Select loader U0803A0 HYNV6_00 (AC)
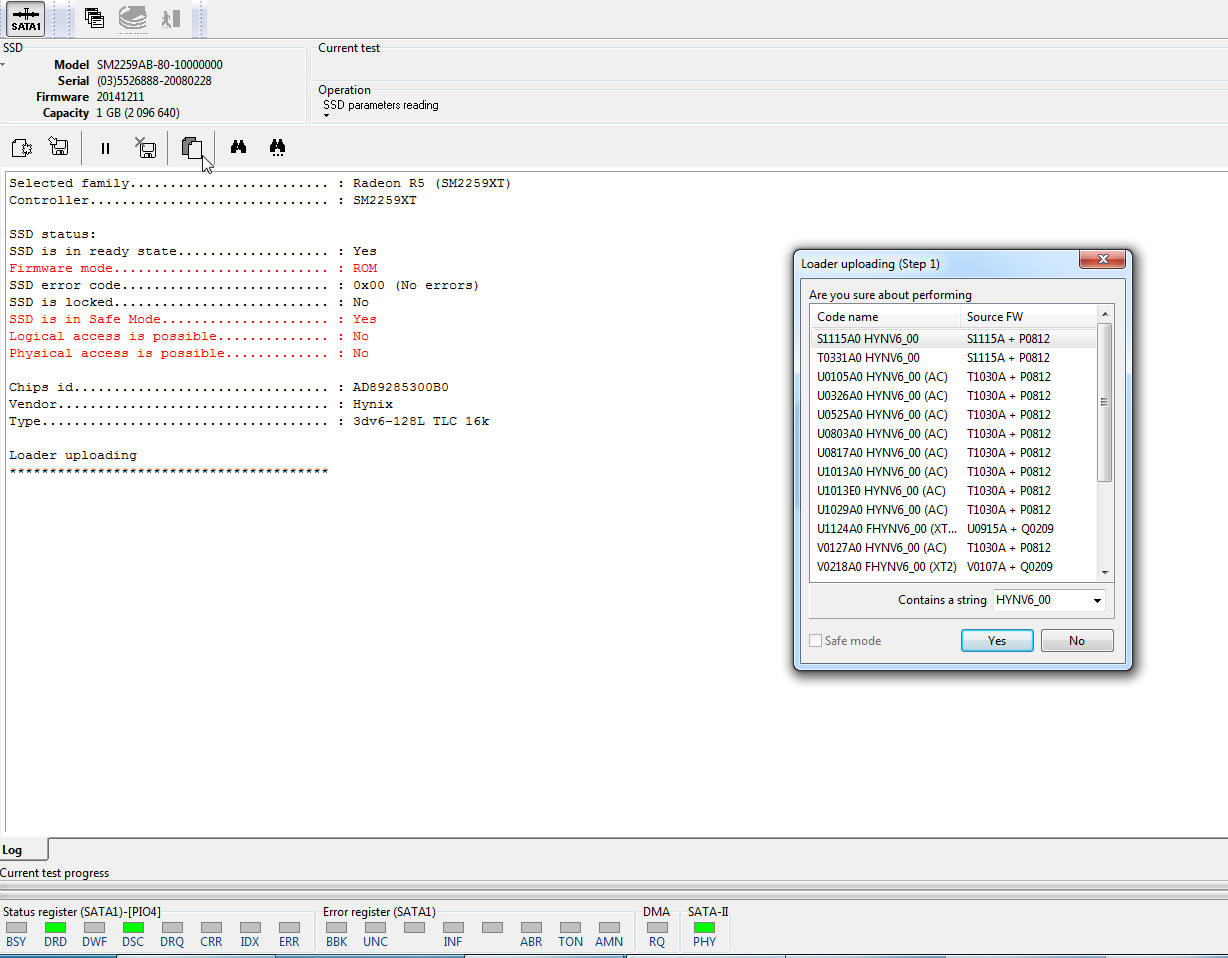This screenshot has height=958, width=1228. click(954, 434)
